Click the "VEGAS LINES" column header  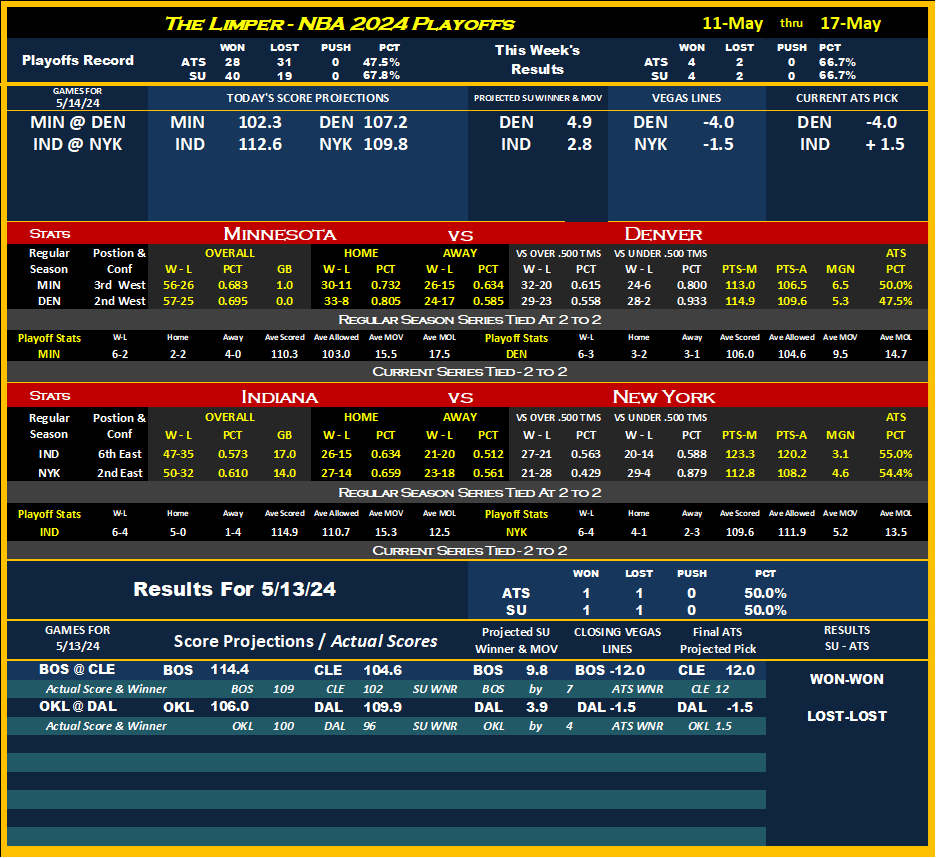point(686,99)
